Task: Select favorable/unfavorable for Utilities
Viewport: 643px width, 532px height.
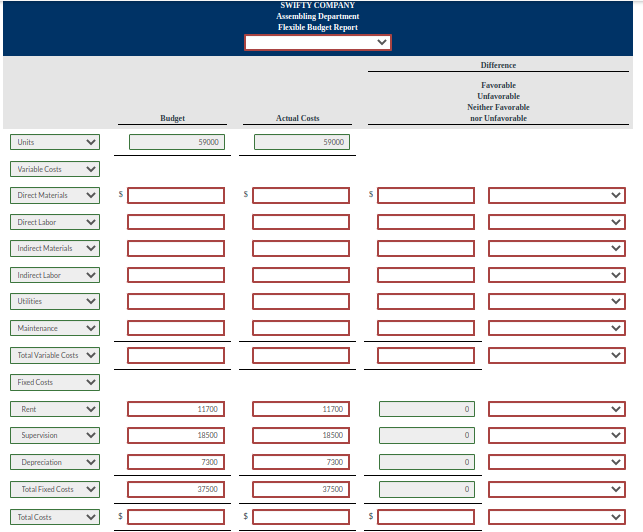Action: tap(556, 301)
